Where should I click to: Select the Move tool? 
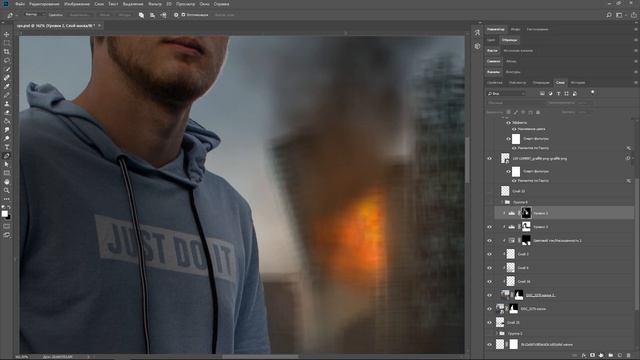click(7, 35)
